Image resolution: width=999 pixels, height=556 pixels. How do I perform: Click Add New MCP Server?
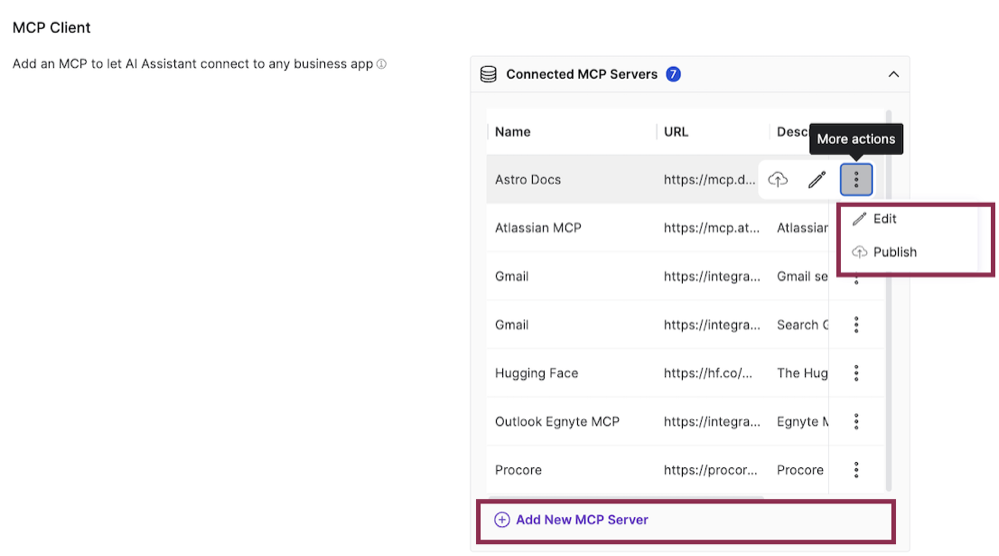point(582,520)
